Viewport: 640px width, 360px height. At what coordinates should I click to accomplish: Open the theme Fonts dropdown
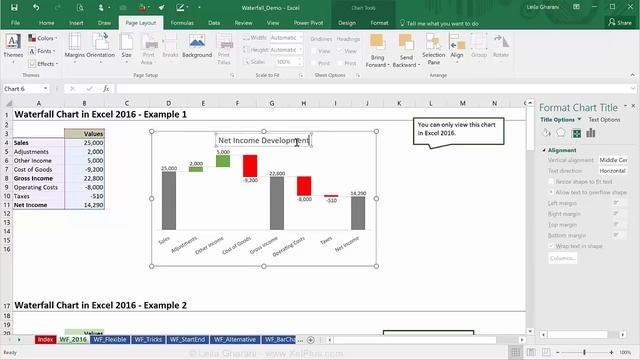[42, 51]
